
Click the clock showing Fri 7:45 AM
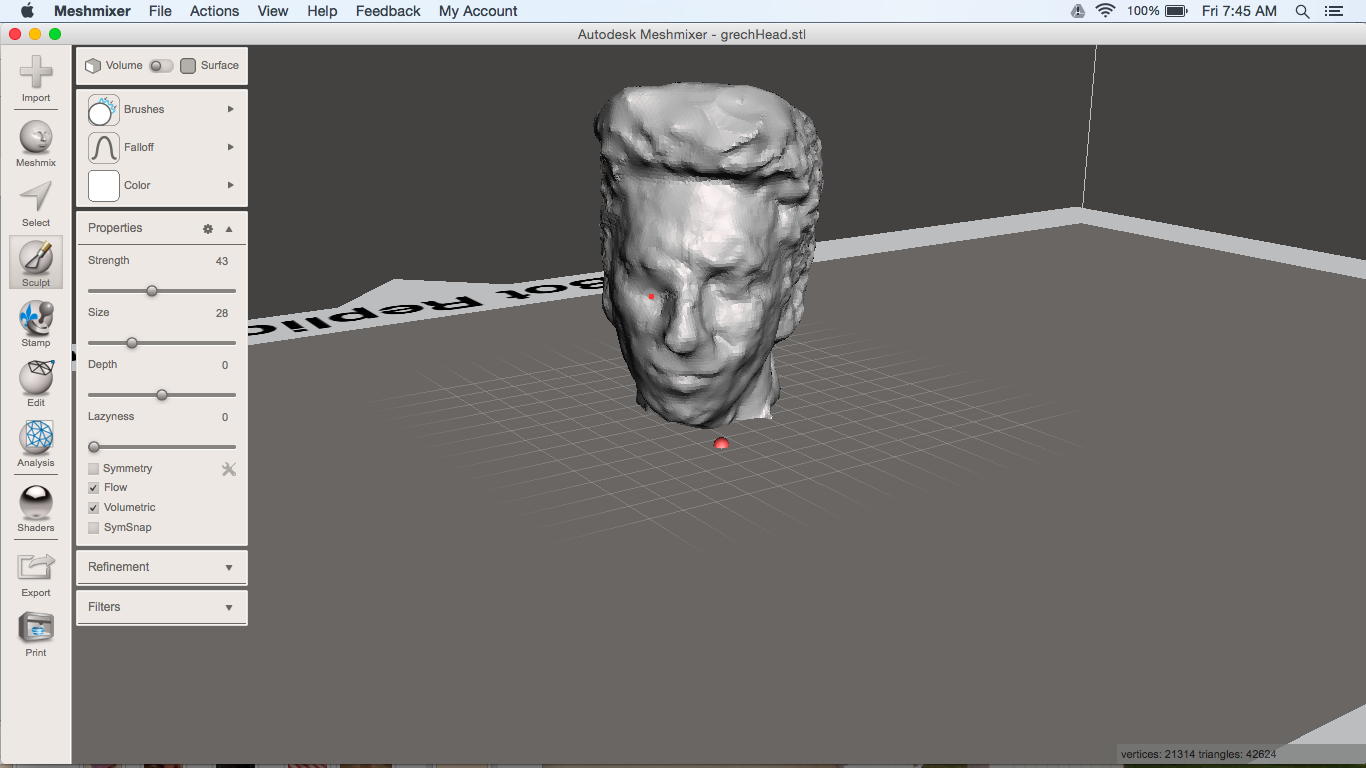coord(1239,11)
